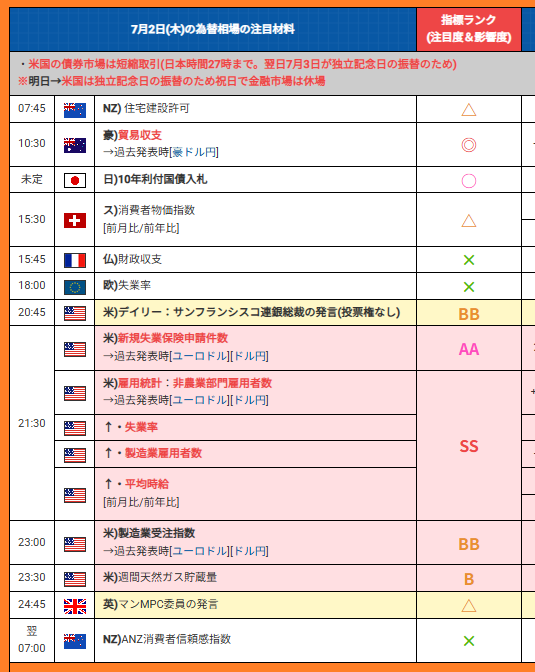Click the New Zealand flag beside 住宅建設許可
Viewport: 535px width, 672px height.
[x=75, y=110]
